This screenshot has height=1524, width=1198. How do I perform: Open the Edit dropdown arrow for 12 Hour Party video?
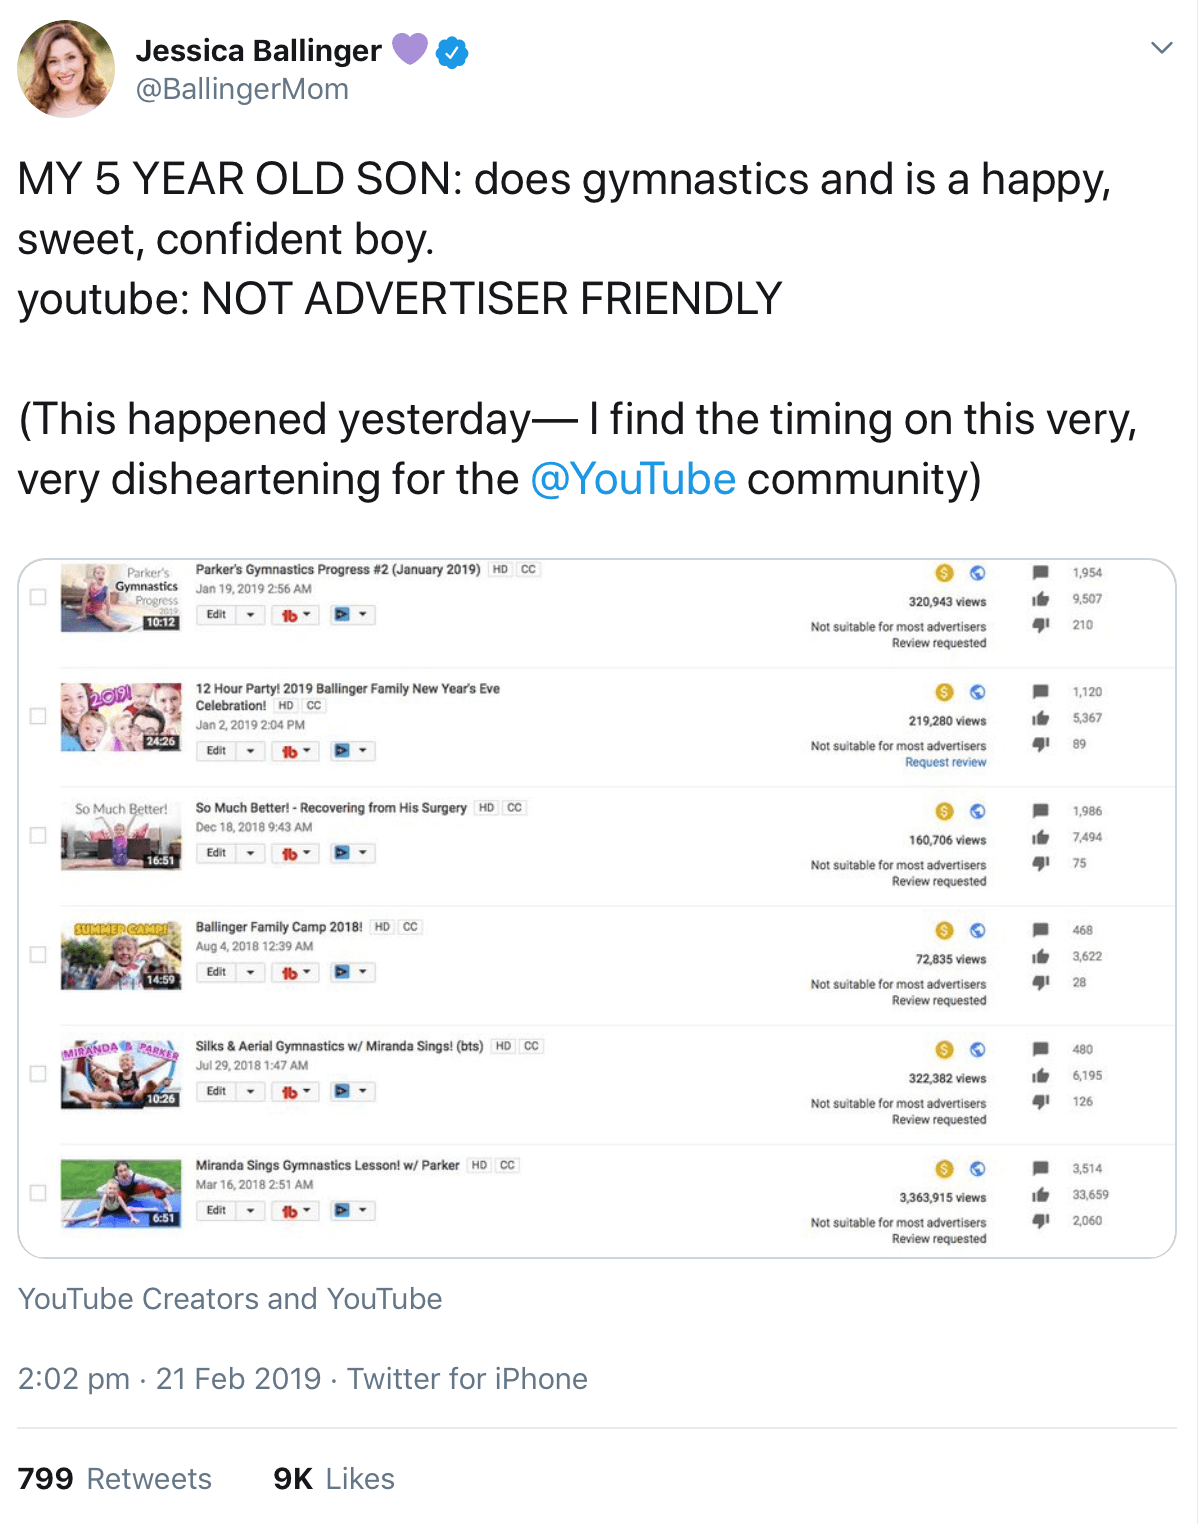[251, 751]
